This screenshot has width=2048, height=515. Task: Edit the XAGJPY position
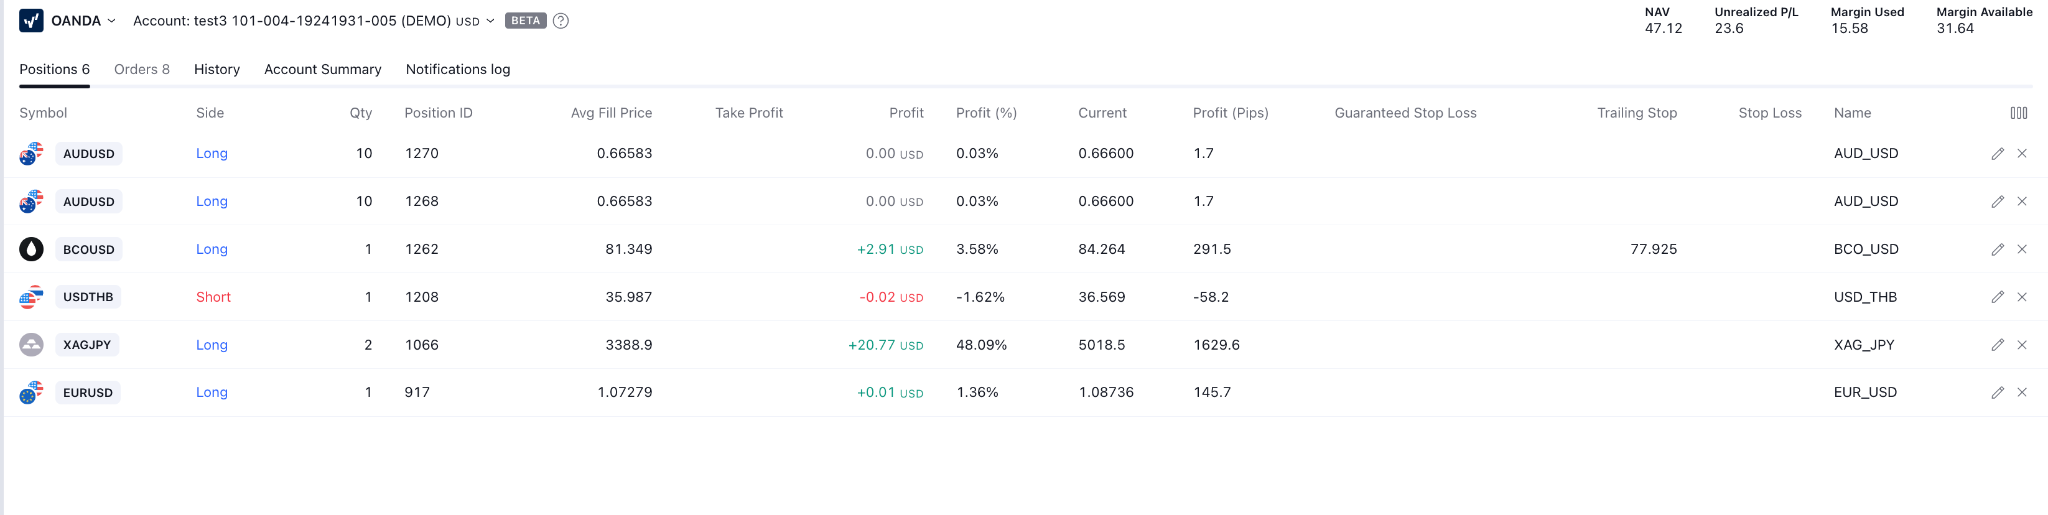[x=1997, y=345]
